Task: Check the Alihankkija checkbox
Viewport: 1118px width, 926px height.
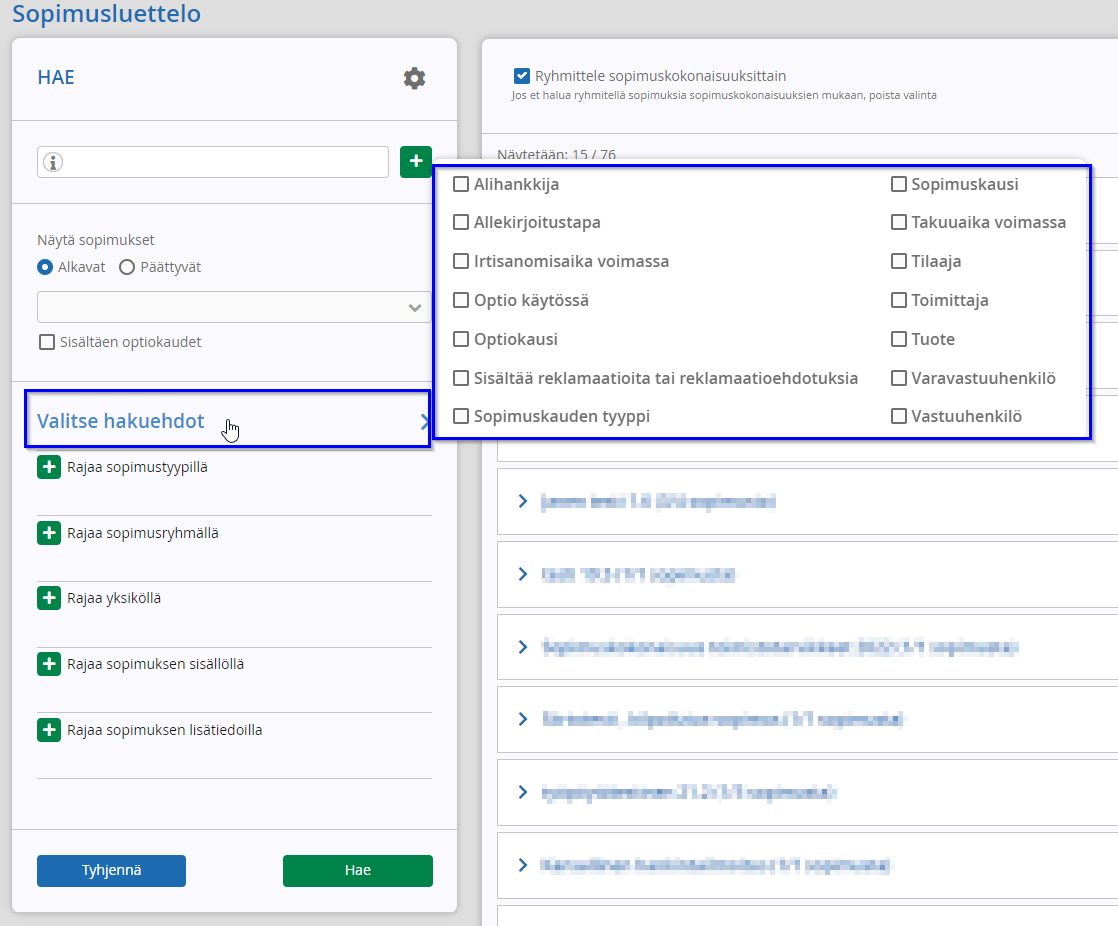Action: (x=461, y=185)
